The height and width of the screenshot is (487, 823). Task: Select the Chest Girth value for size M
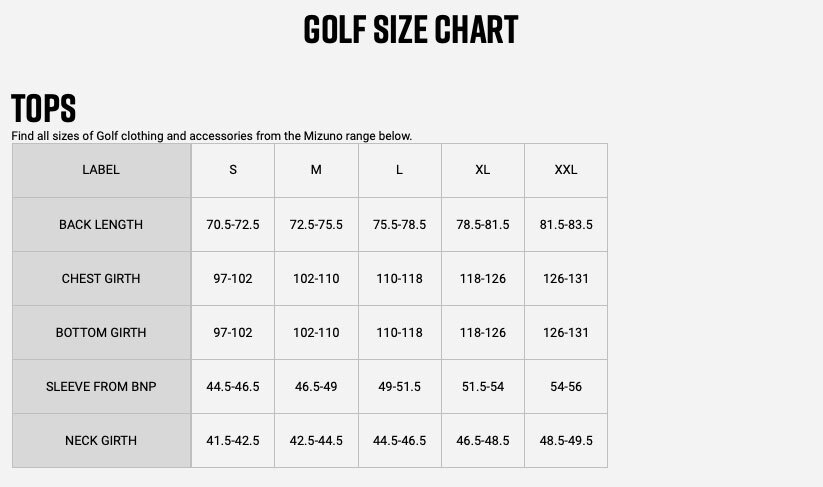click(x=316, y=278)
